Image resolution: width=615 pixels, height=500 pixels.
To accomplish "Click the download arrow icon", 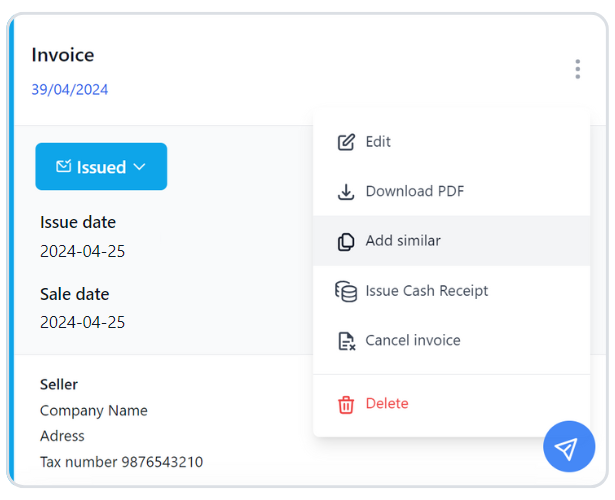I will [346, 192].
